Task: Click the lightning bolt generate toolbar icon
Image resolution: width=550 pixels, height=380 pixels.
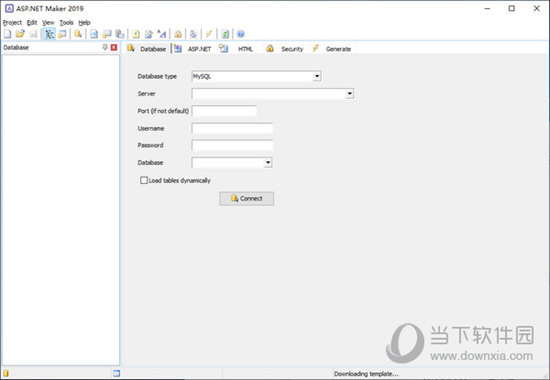Action: [209, 34]
